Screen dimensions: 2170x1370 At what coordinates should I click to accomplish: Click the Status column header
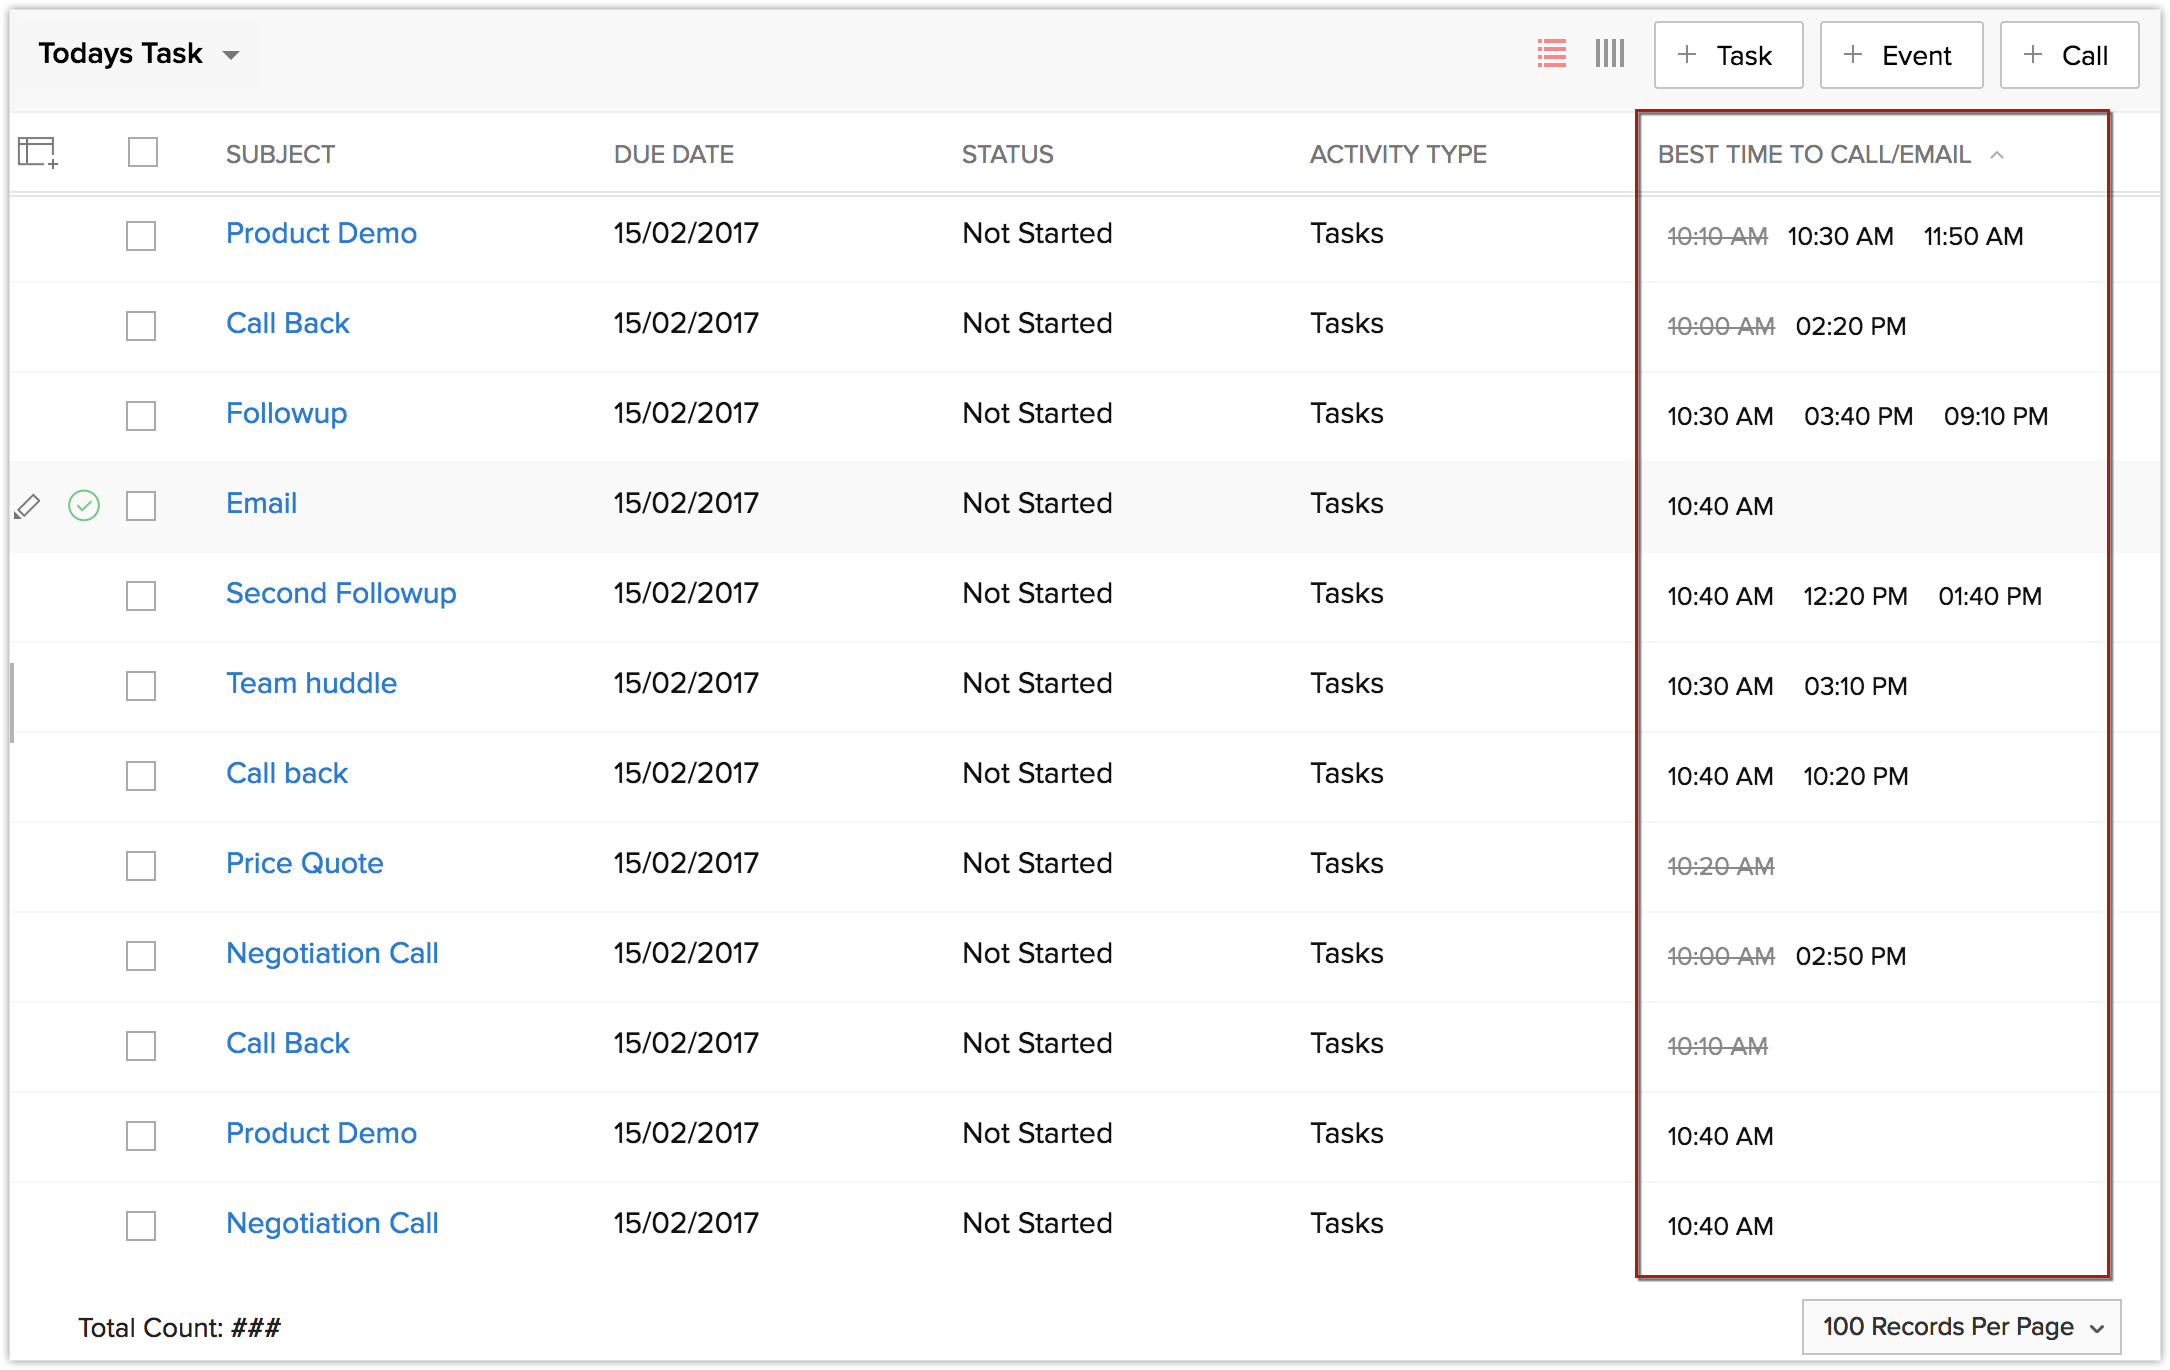coord(1007,154)
